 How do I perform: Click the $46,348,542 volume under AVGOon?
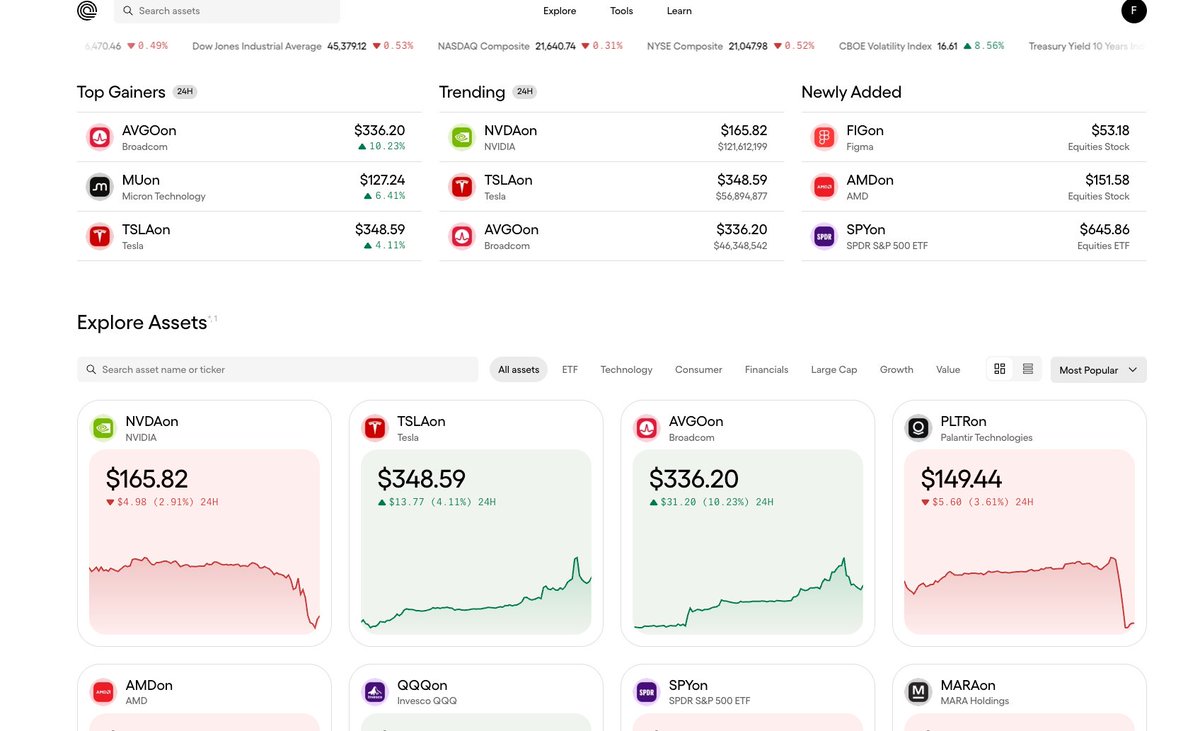click(x=740, y=246)
